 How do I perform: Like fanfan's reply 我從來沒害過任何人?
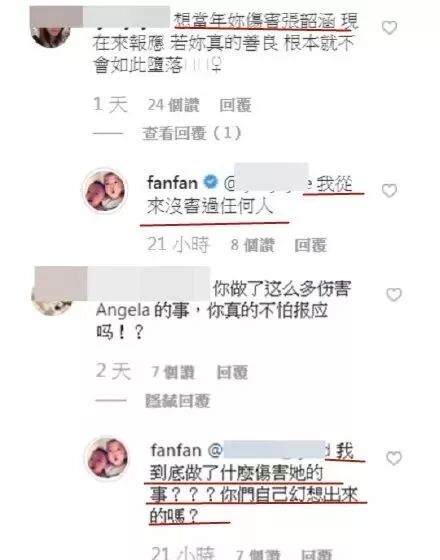pos(389,190)
